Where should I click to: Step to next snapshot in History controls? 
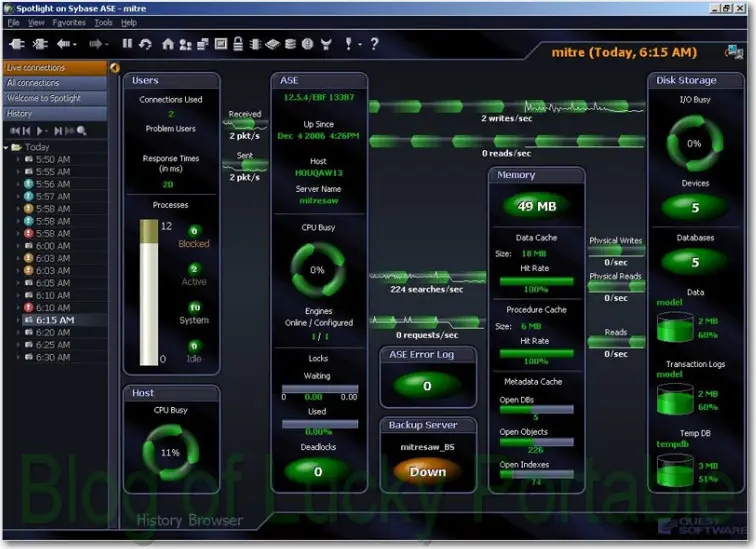58,131
